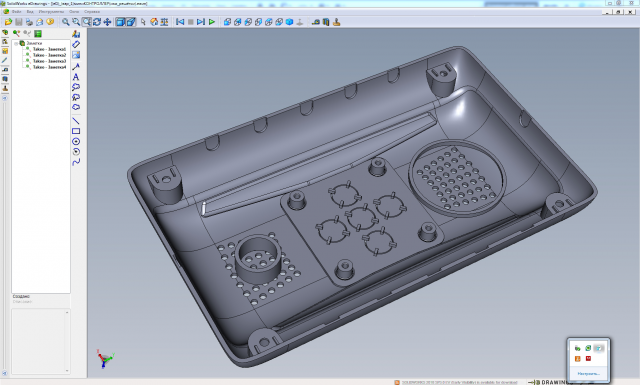Select the plain Cloud markup tool

coord(76,107)
